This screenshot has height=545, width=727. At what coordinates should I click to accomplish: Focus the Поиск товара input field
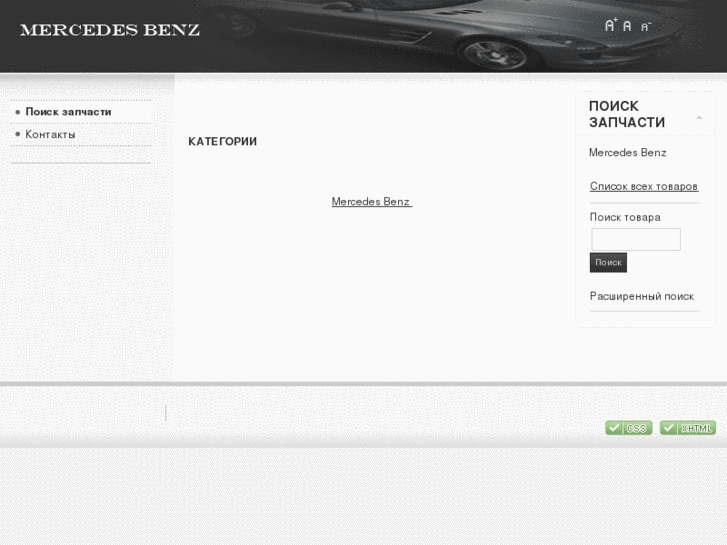(x=636, y=239)
